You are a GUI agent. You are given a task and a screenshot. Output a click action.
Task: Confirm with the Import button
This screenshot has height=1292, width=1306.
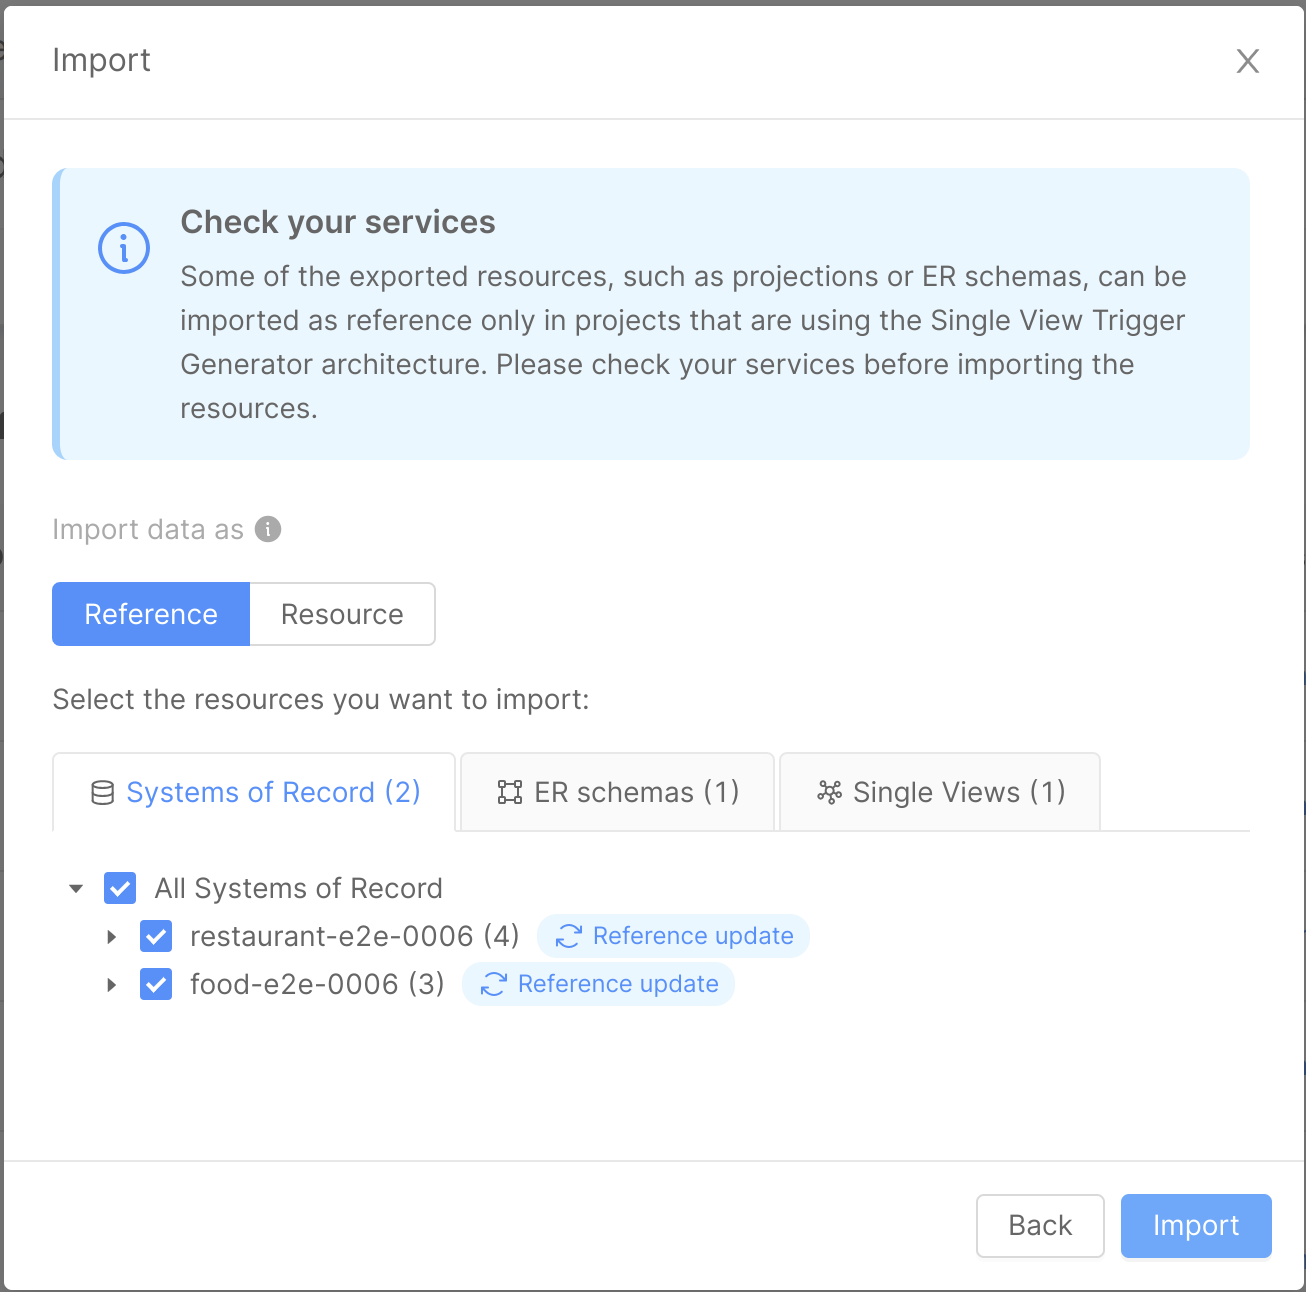coord(1195,1225)
